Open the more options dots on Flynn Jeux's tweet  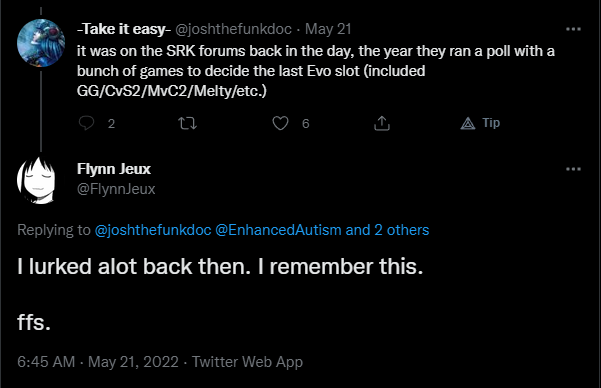point(573,169)
